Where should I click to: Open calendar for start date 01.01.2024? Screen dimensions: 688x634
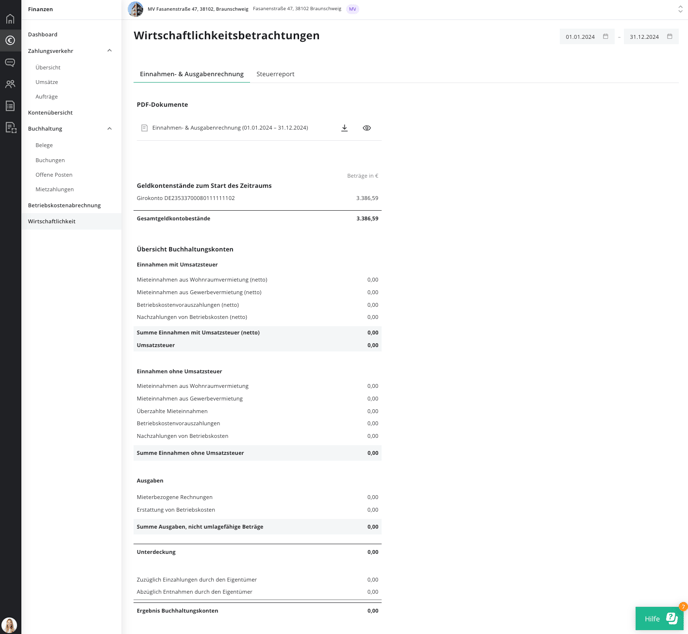[606, 37]
